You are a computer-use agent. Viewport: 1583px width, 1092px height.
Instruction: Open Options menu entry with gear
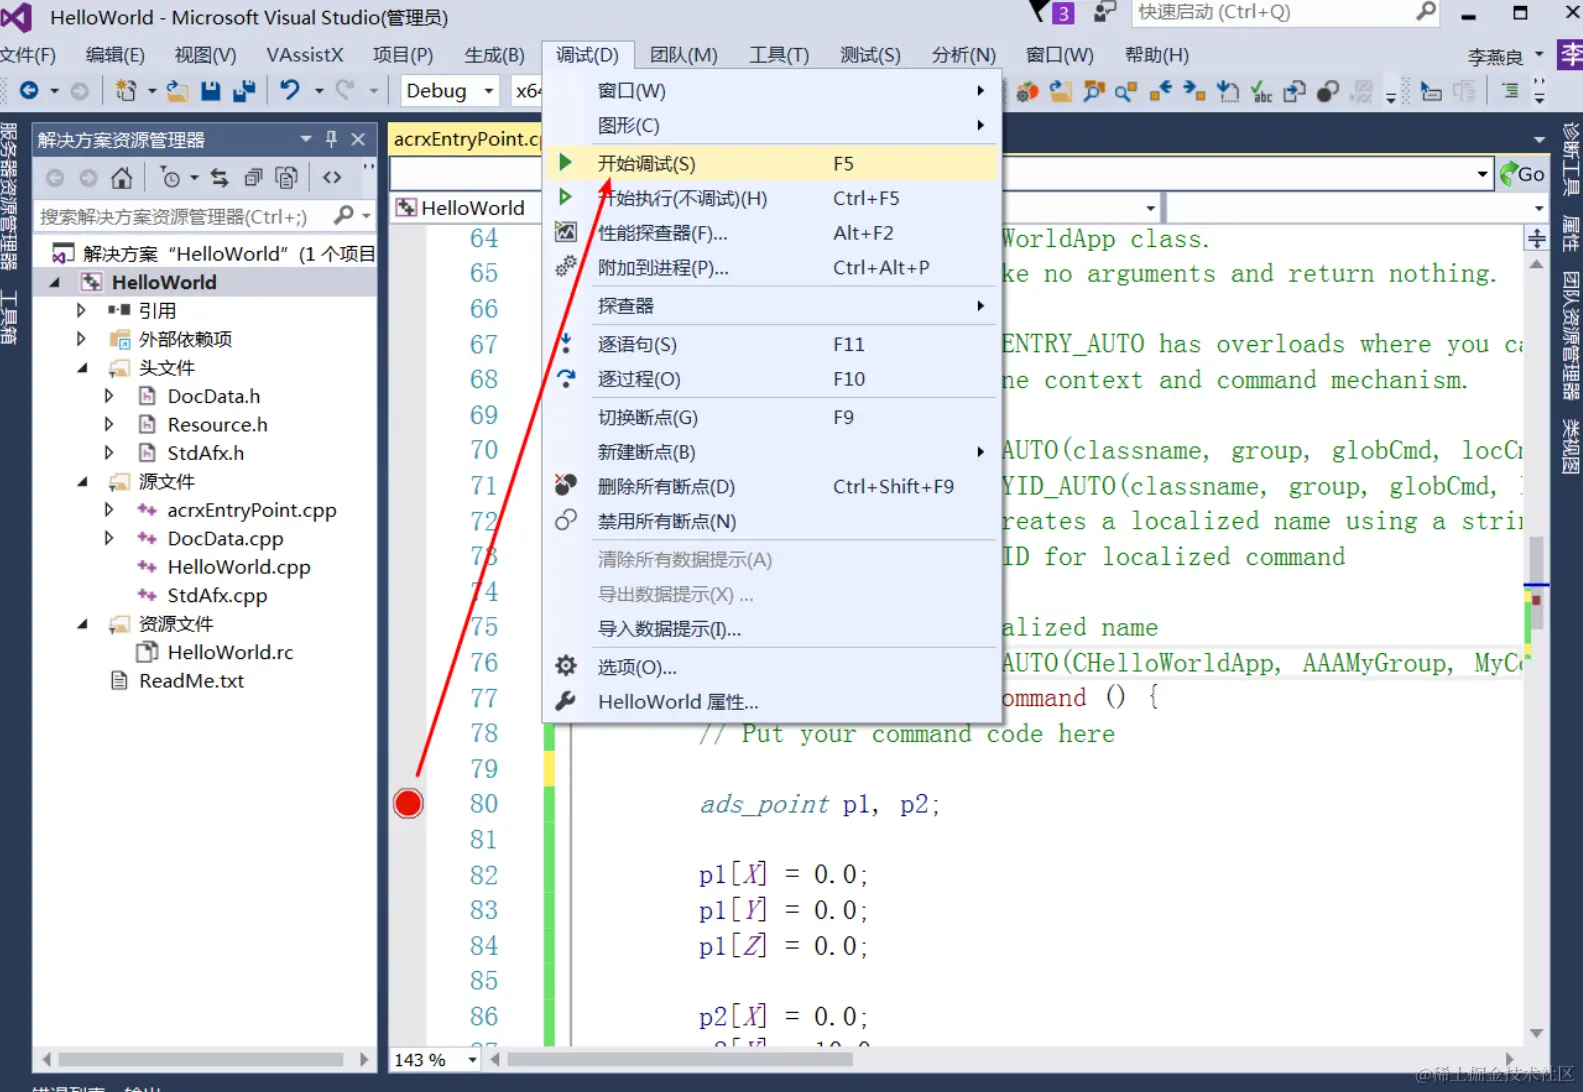[x=771, y=667]
